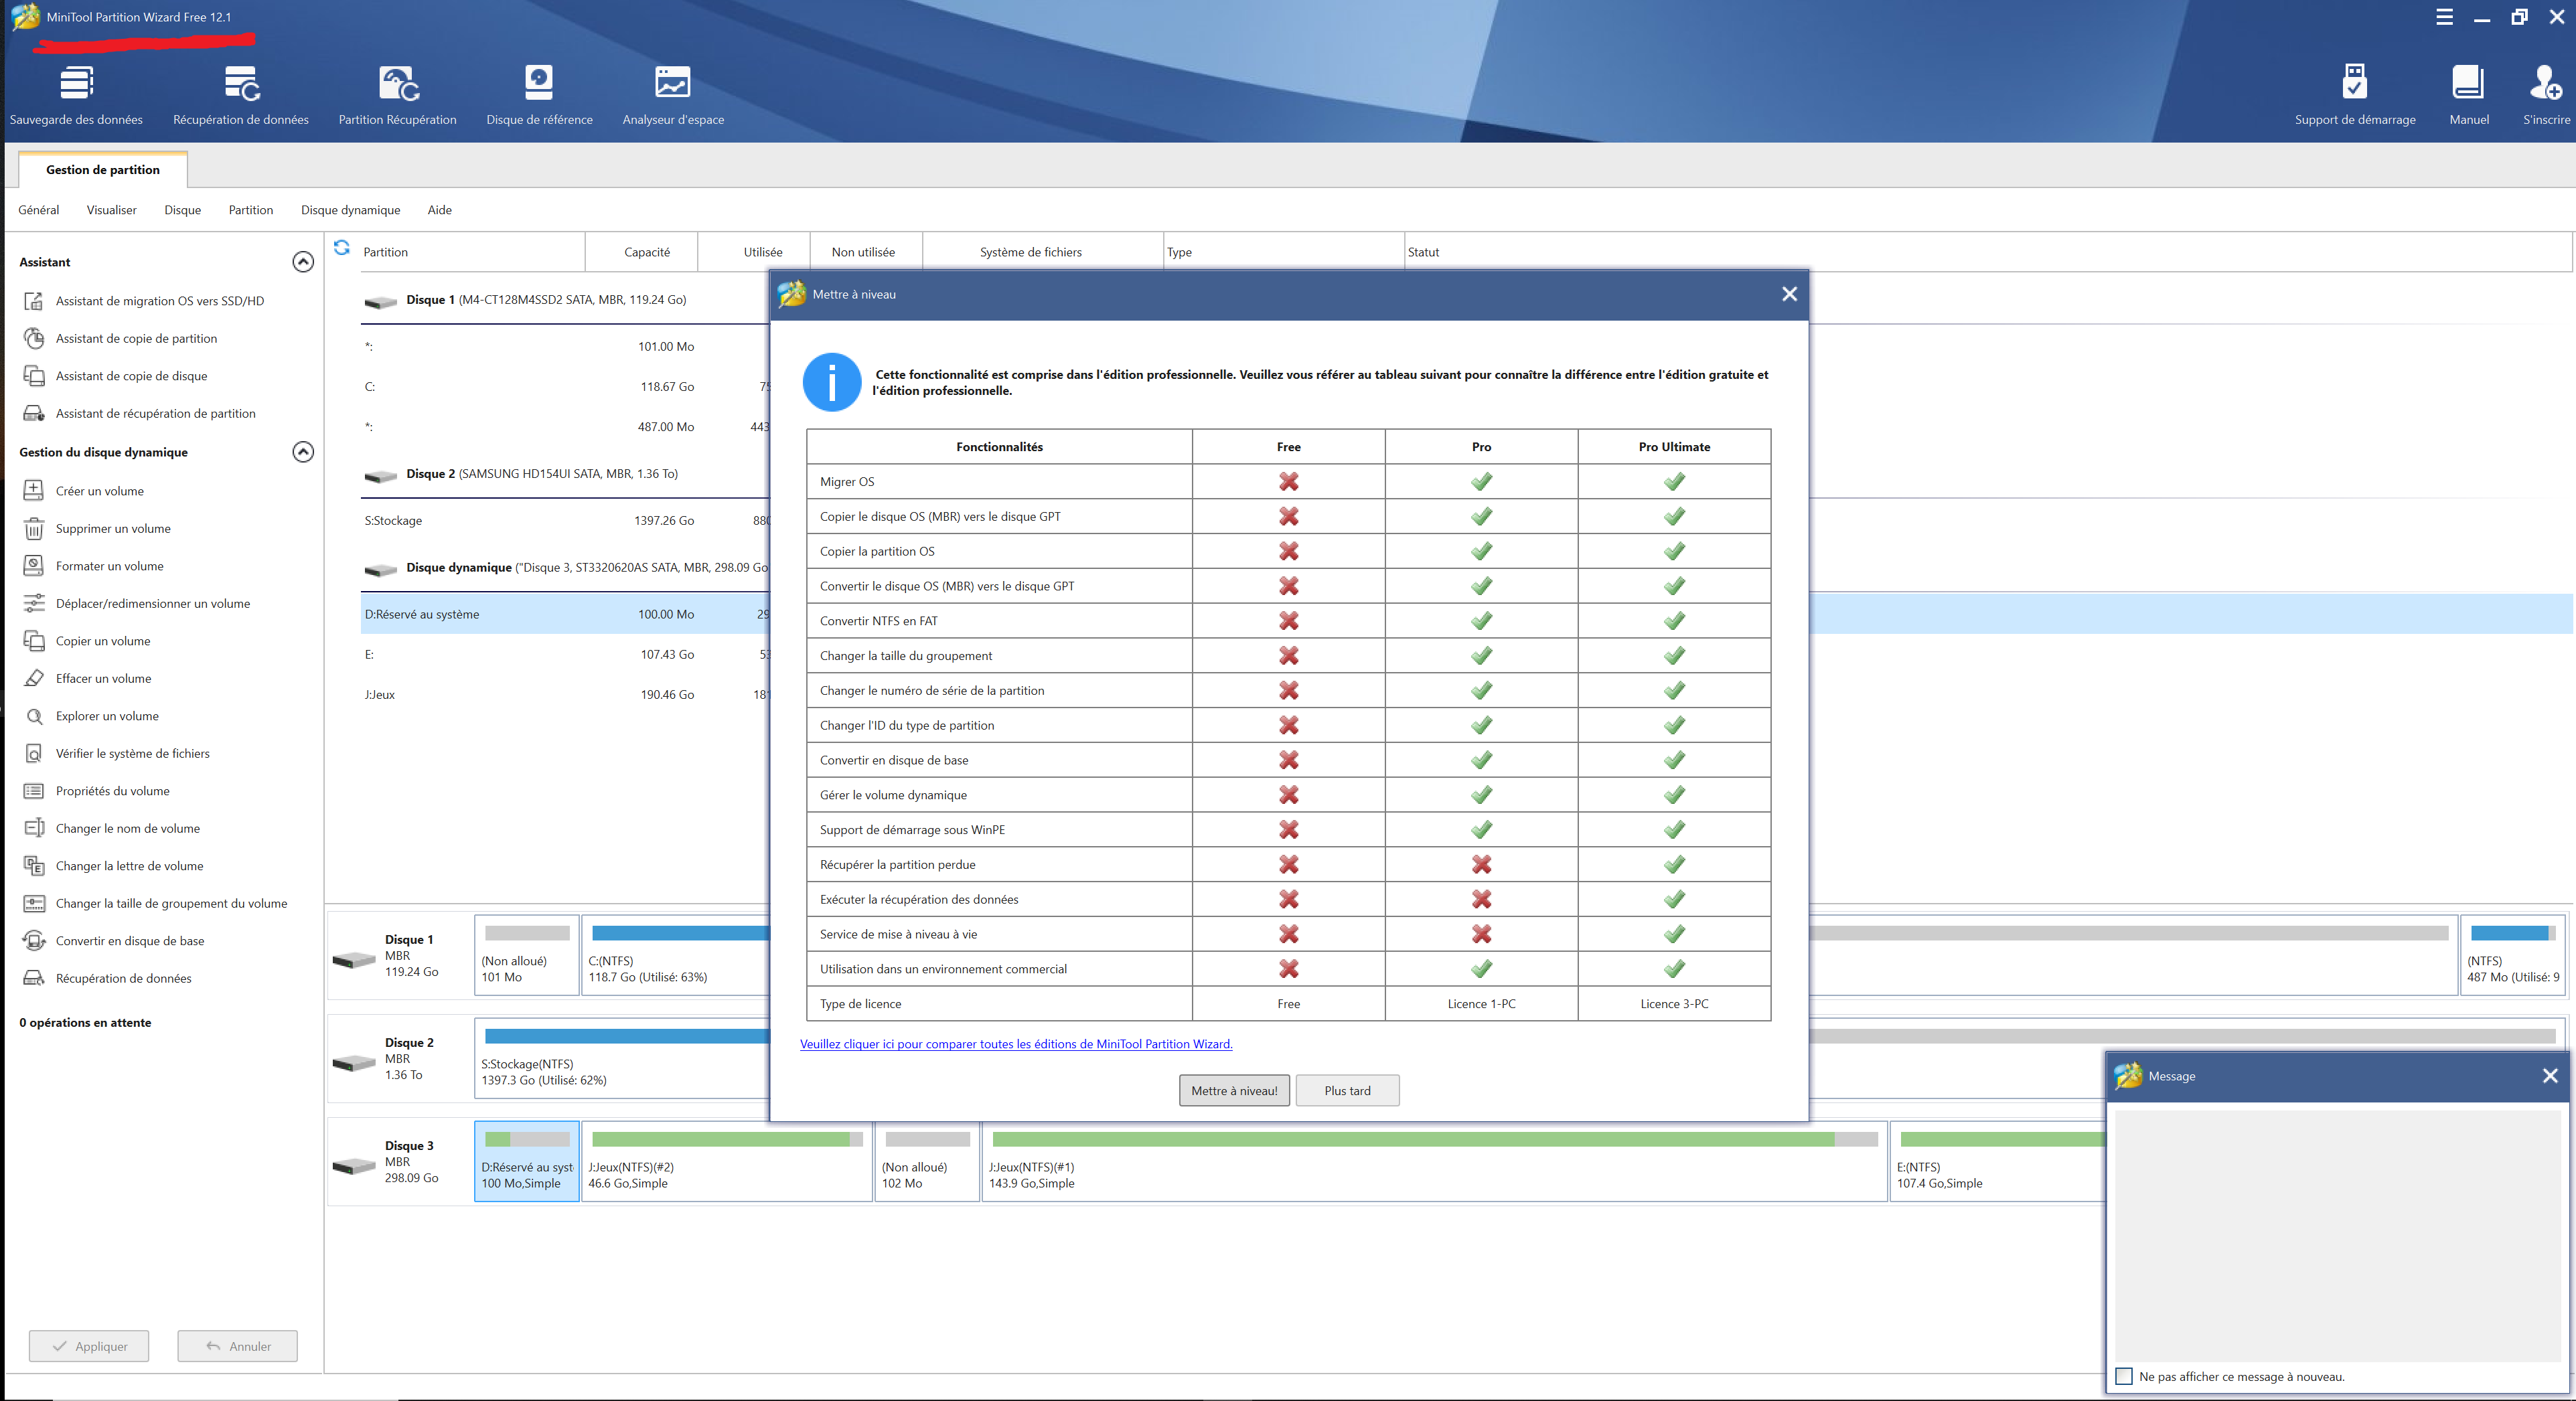Click the Appliquer button
Image resolution: width=2576 pixels, height=1401 pixels.
[x=89, y=1346]
